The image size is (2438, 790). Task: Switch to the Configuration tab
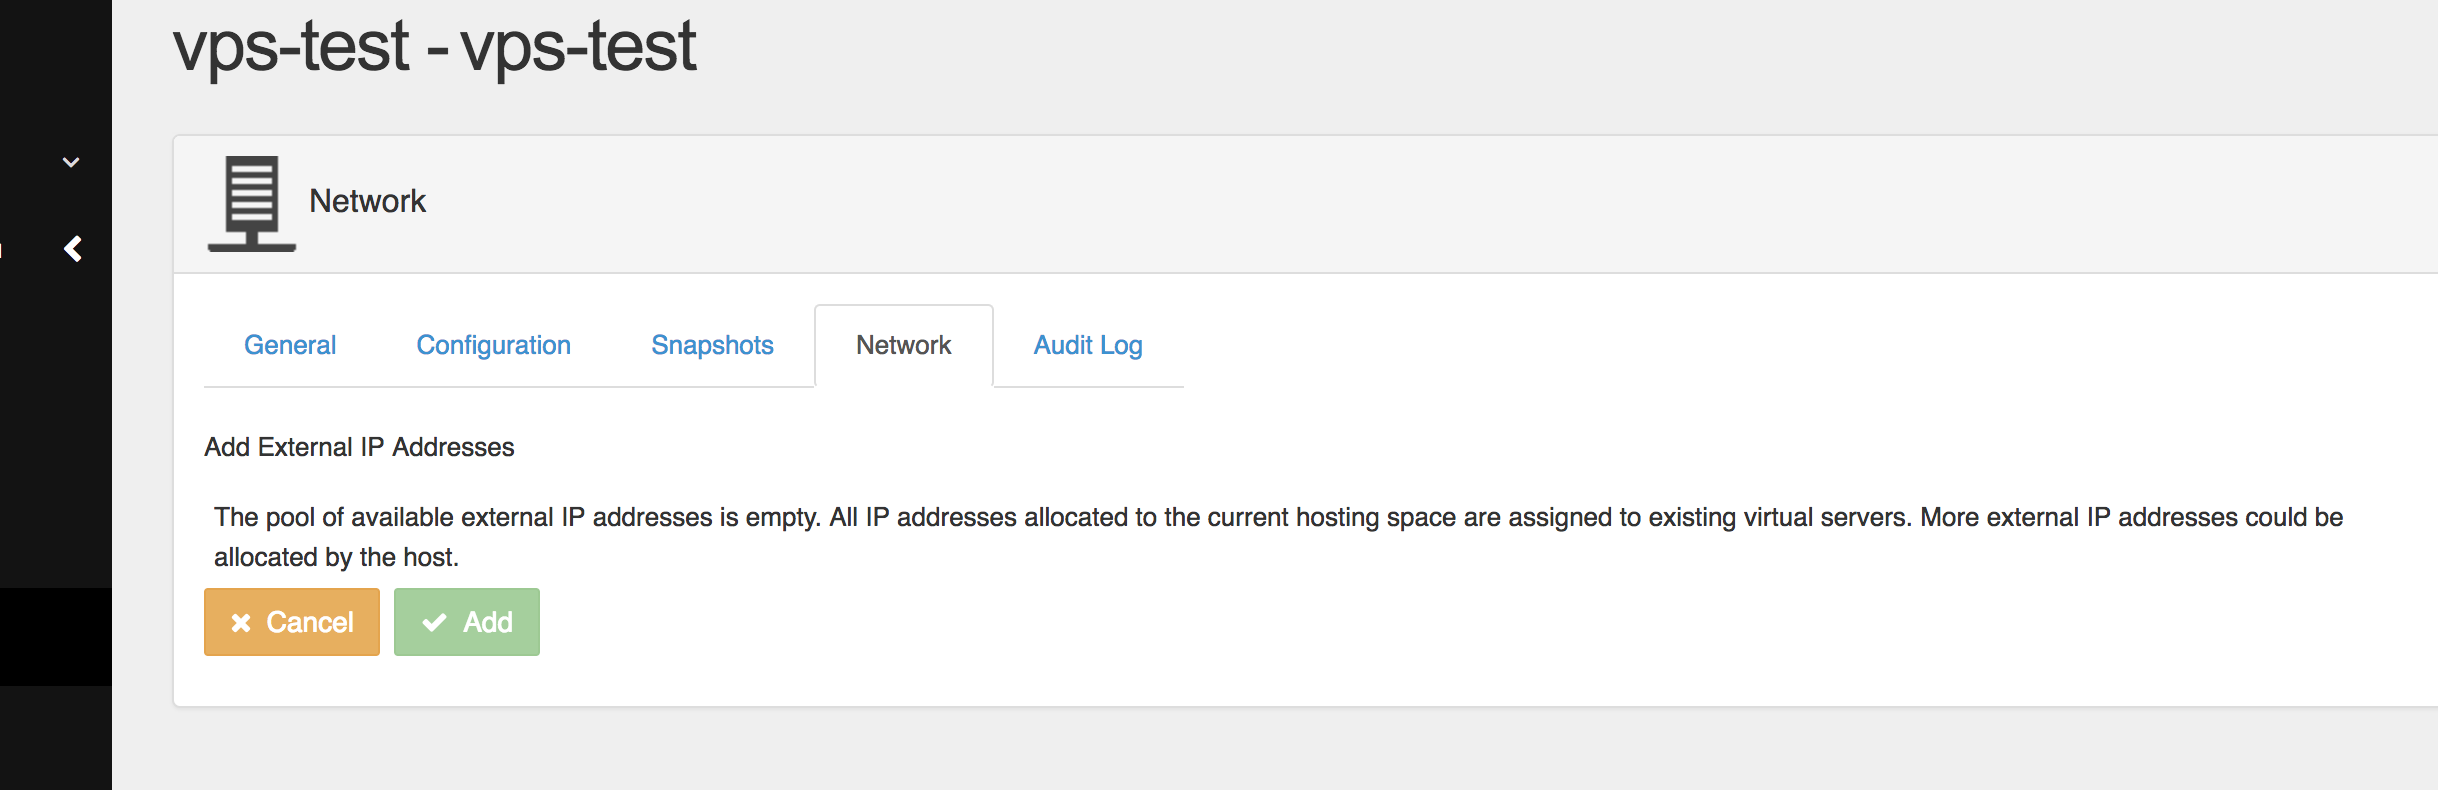[x=493, y=345]
